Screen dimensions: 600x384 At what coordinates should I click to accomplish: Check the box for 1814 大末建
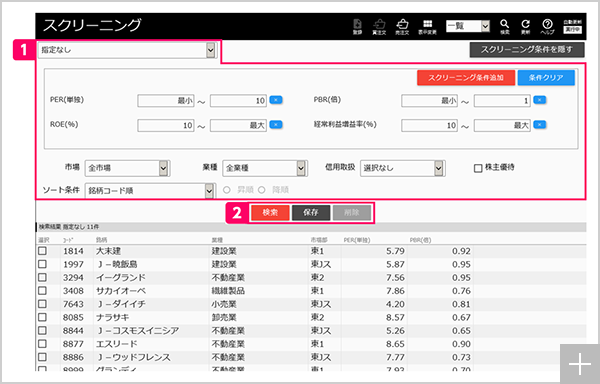[42, 251]
